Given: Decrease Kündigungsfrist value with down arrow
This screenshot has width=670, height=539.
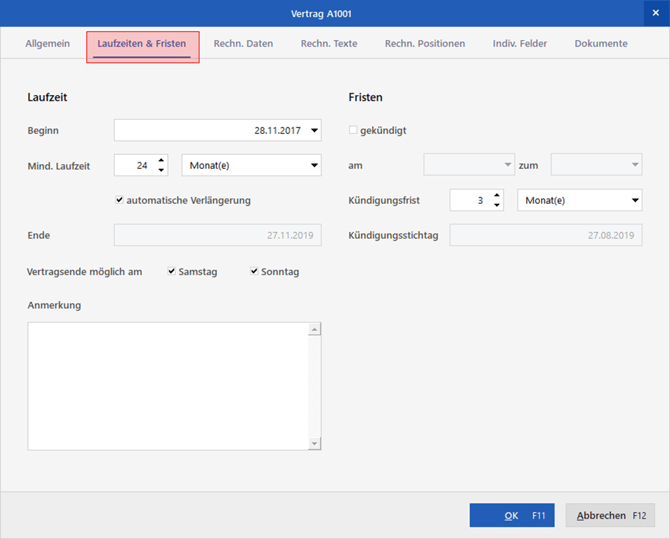Looking at the screenshot, I should click(x=497, y=206).
